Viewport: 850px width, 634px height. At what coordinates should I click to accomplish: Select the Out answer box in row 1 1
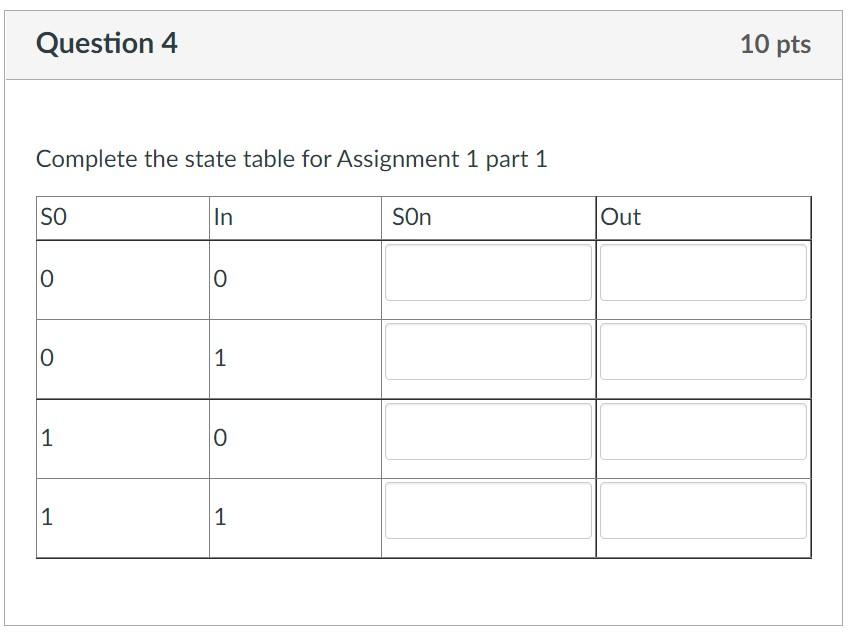(702, 510)
